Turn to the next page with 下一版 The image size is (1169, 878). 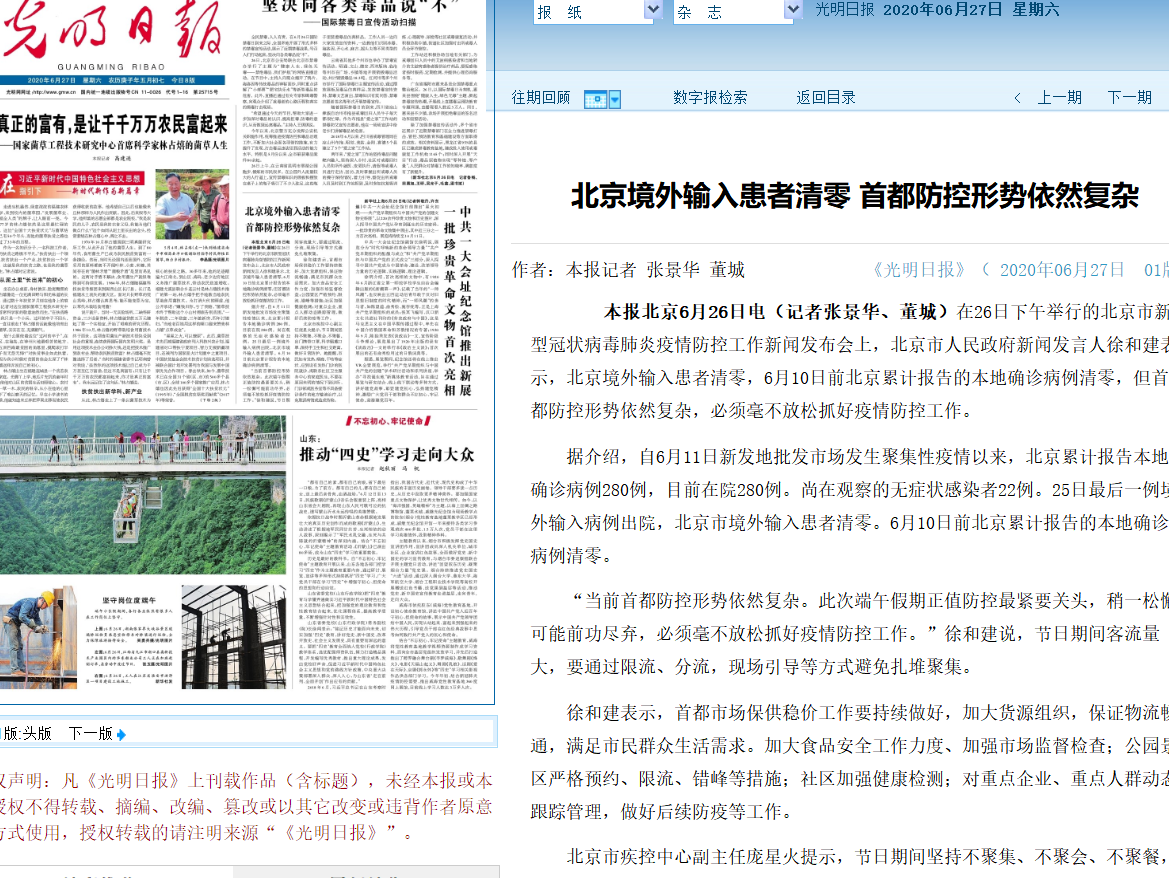tap(98, 733)
